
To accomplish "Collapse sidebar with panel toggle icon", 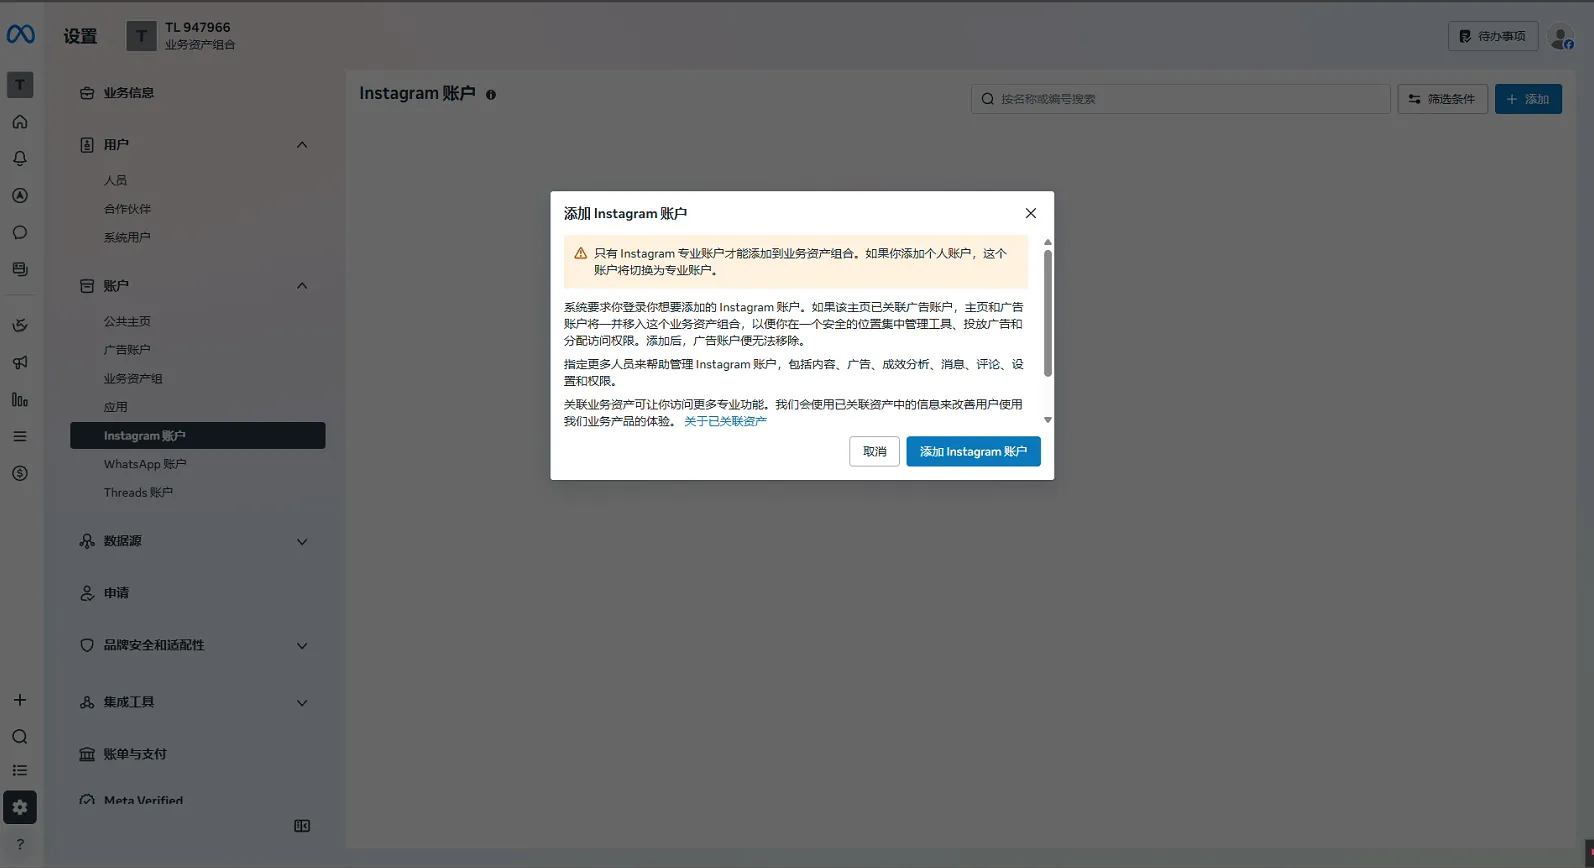I will click(302, 826).
